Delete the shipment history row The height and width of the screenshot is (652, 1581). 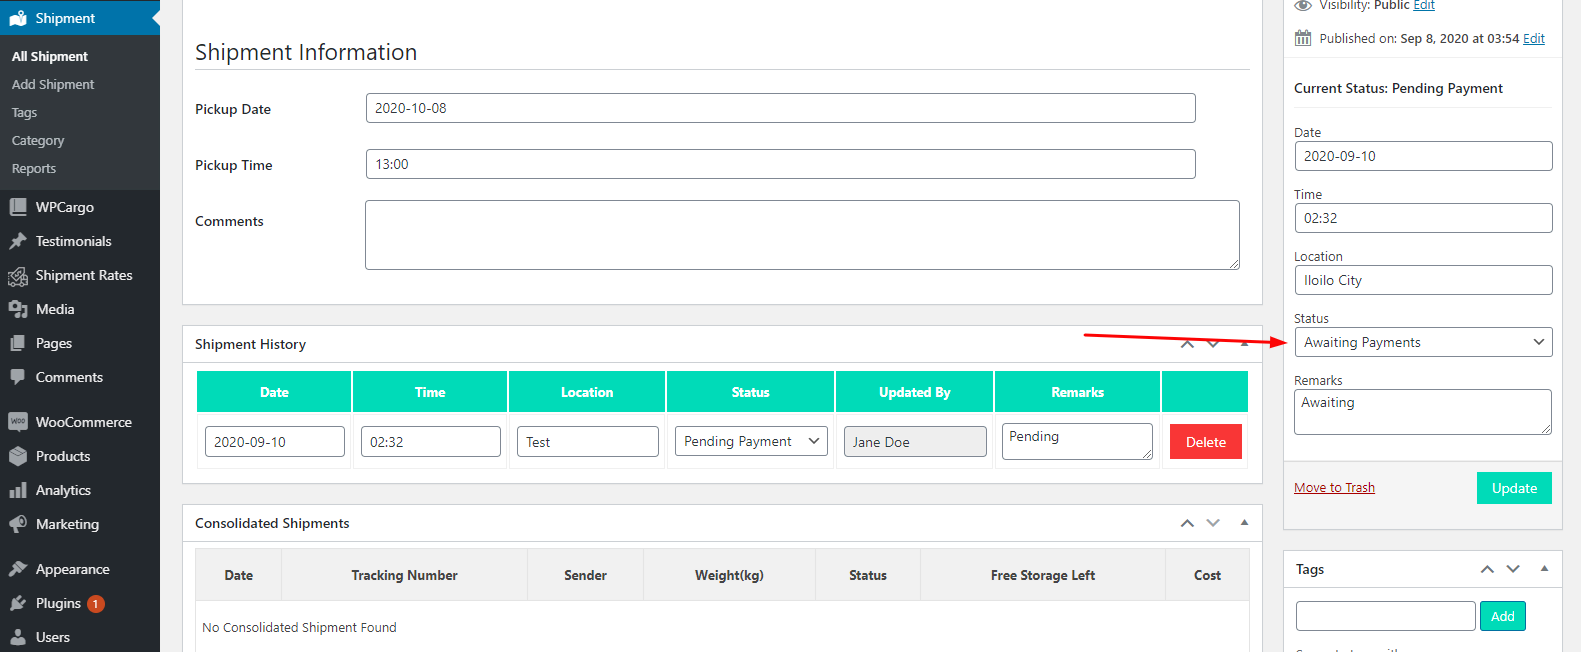(x=1205, y=442)
